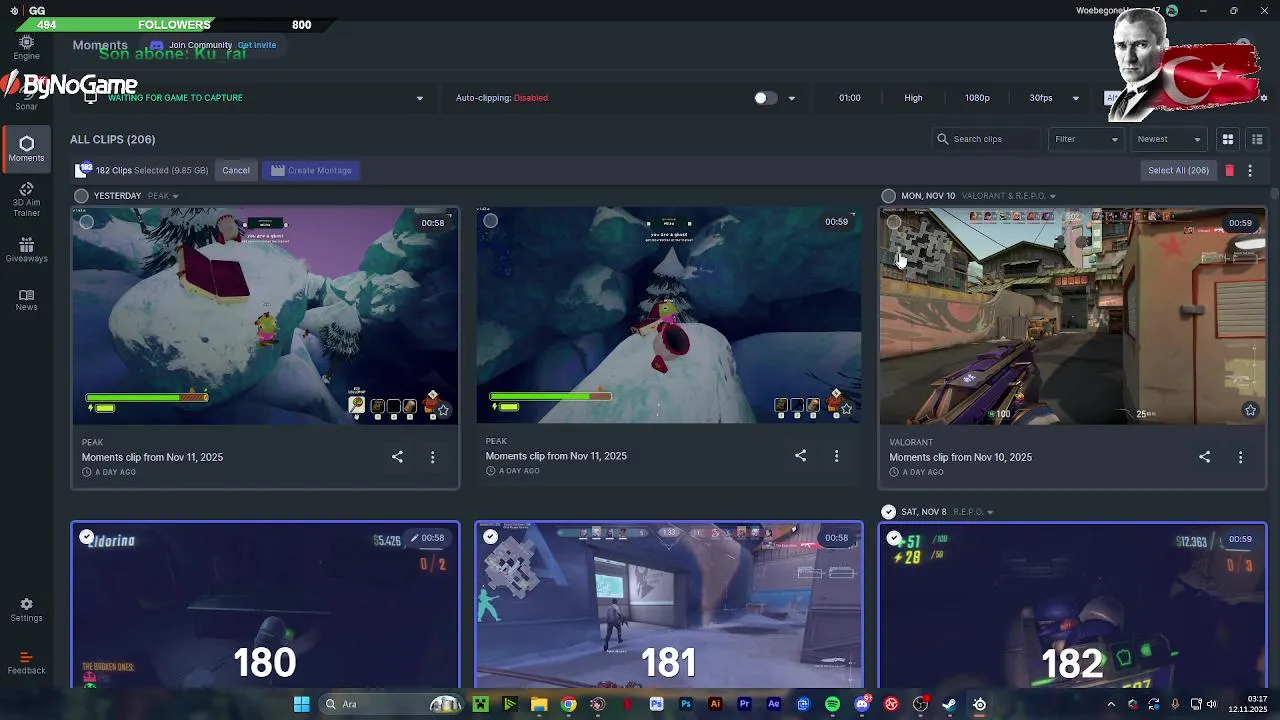The width and height of the screenshot is (1280, 720).
Task: Expand the clip quality settings dropdown arrow
Action: click(1075, 98)
